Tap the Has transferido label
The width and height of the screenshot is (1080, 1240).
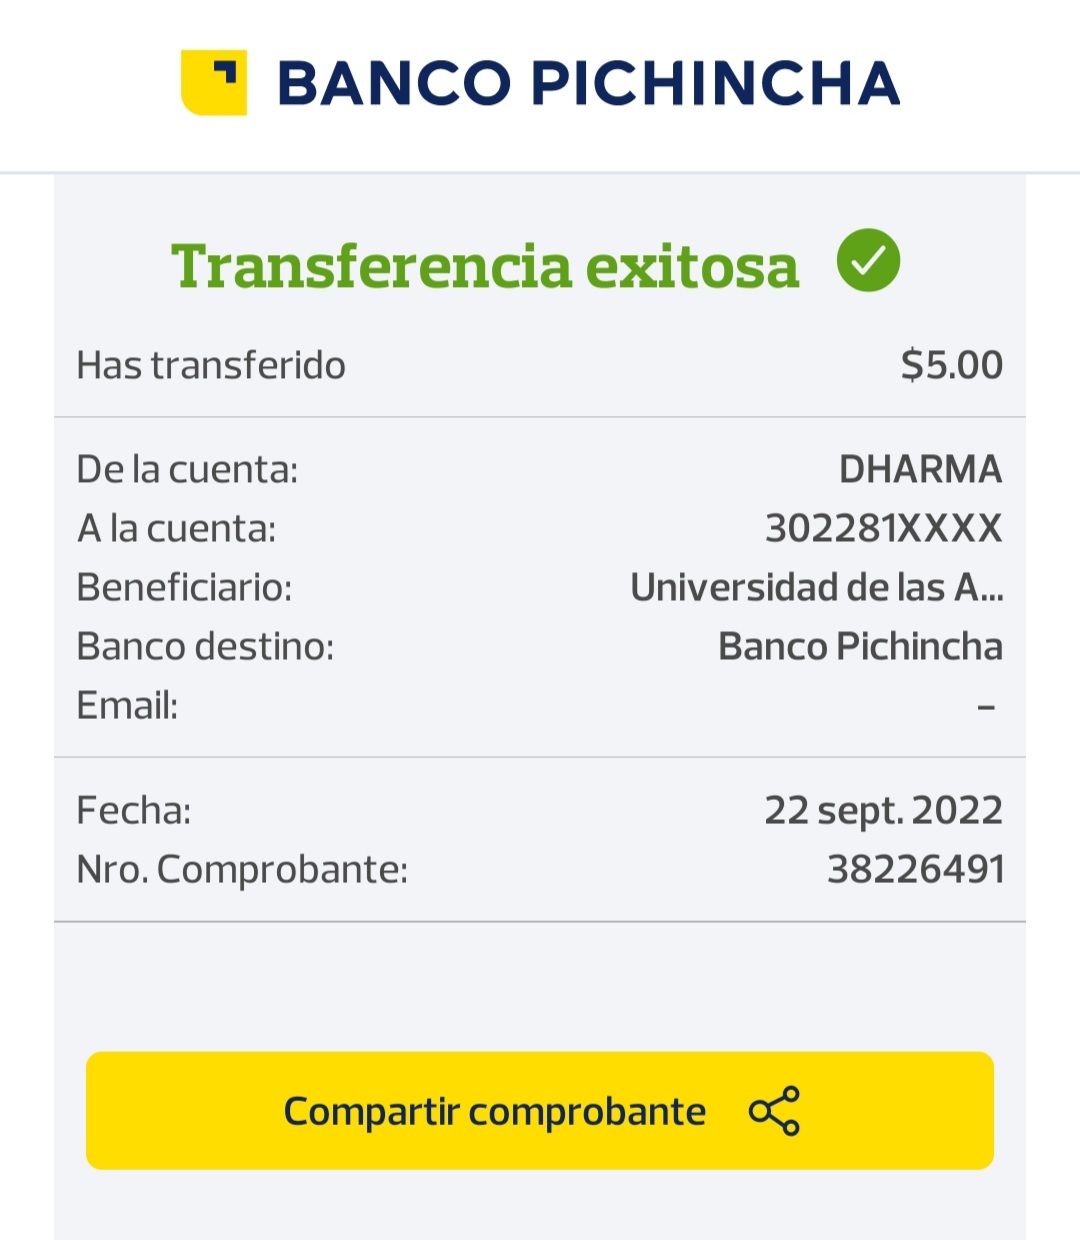pos(211,366)
